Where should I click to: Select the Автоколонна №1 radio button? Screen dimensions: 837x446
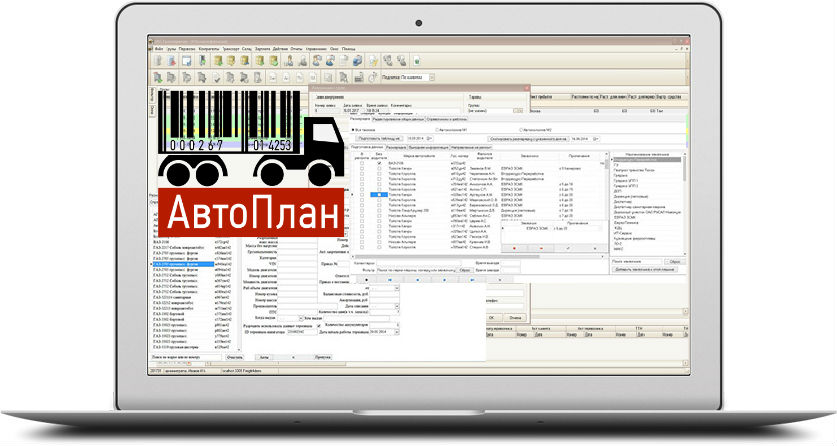click(437, 130)
